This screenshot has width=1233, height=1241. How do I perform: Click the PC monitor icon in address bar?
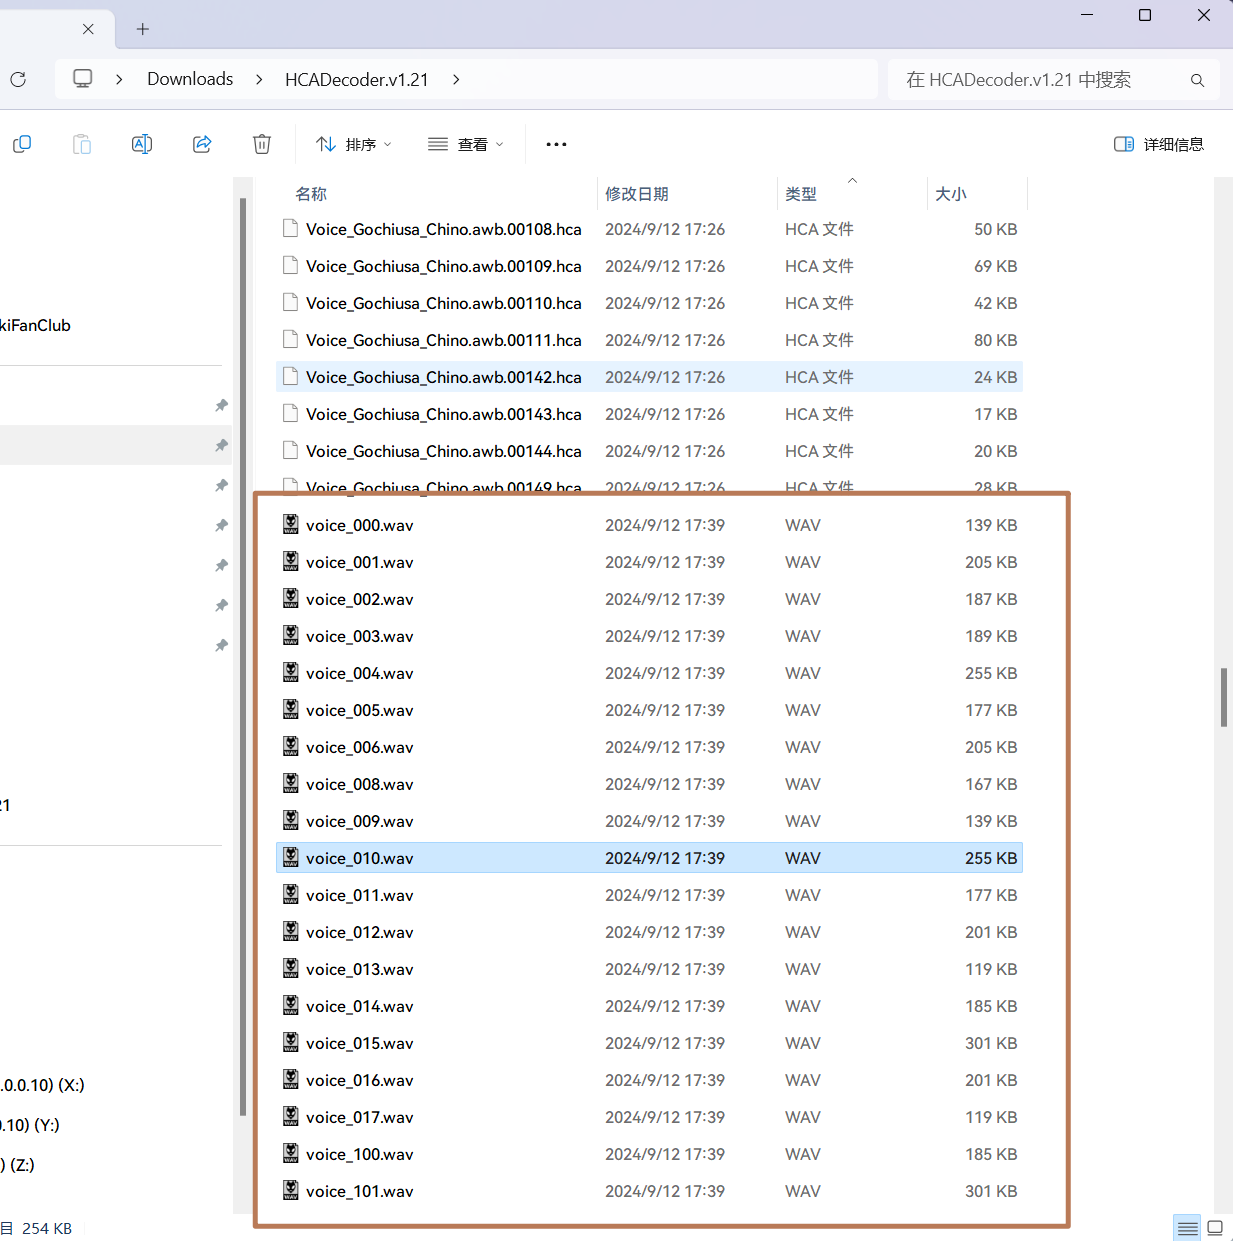click(x=83, y=79)
